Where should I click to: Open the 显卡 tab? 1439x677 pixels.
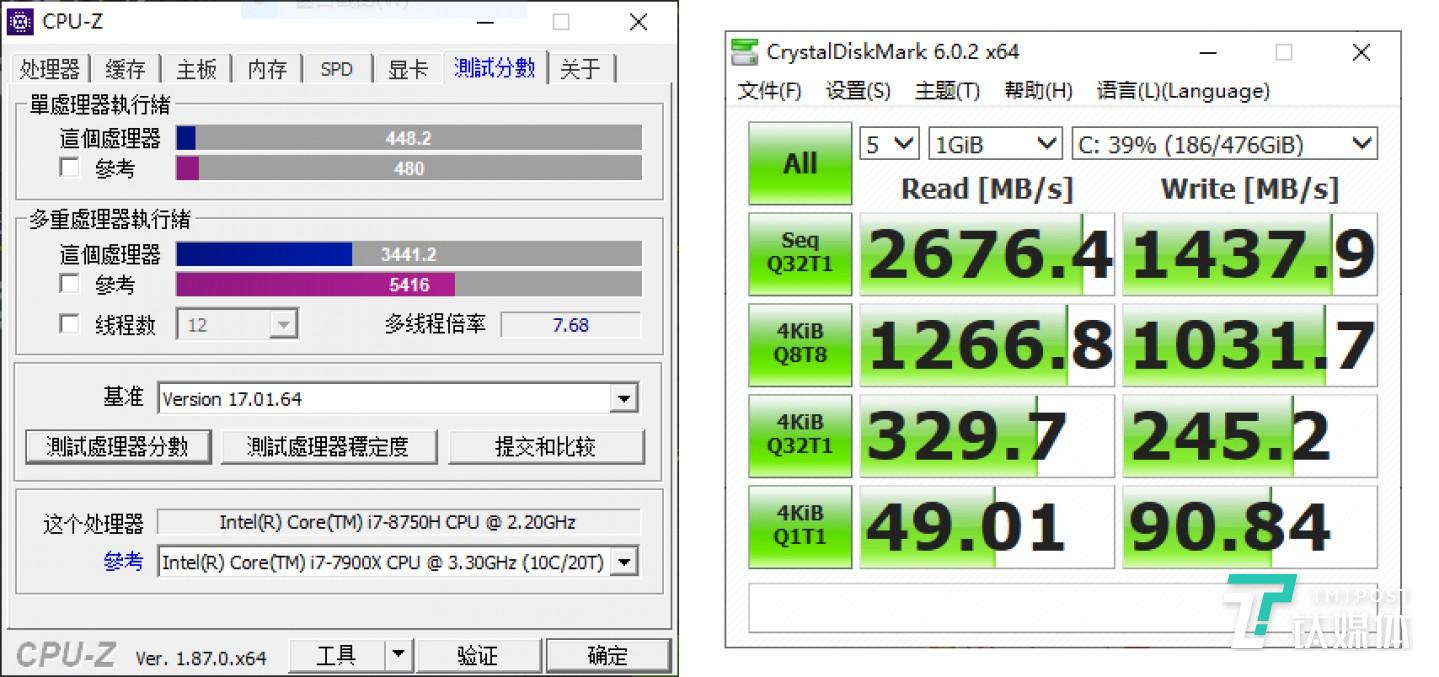(408, 69)
